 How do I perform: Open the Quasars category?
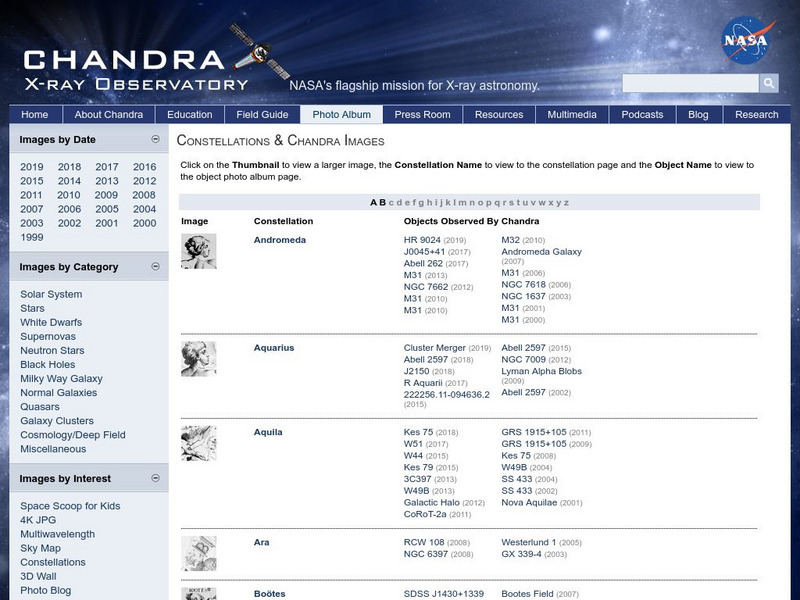coord(40,407)
